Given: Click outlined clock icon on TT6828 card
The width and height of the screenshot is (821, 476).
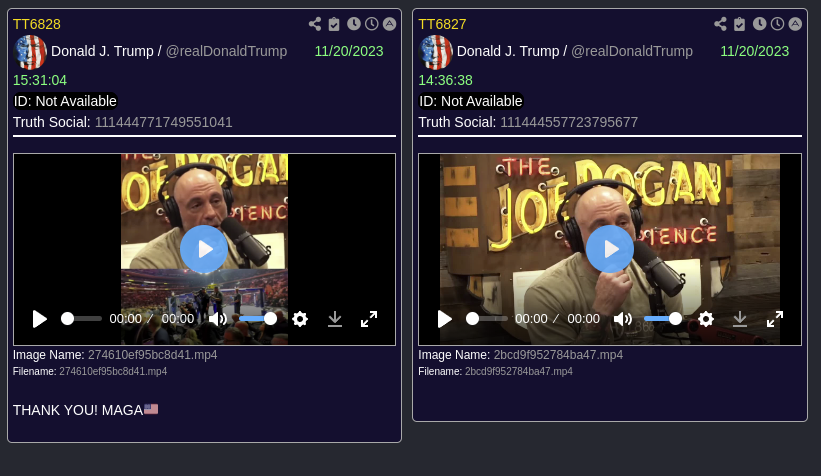Looking at the screenshot, I should coord(372,24).
